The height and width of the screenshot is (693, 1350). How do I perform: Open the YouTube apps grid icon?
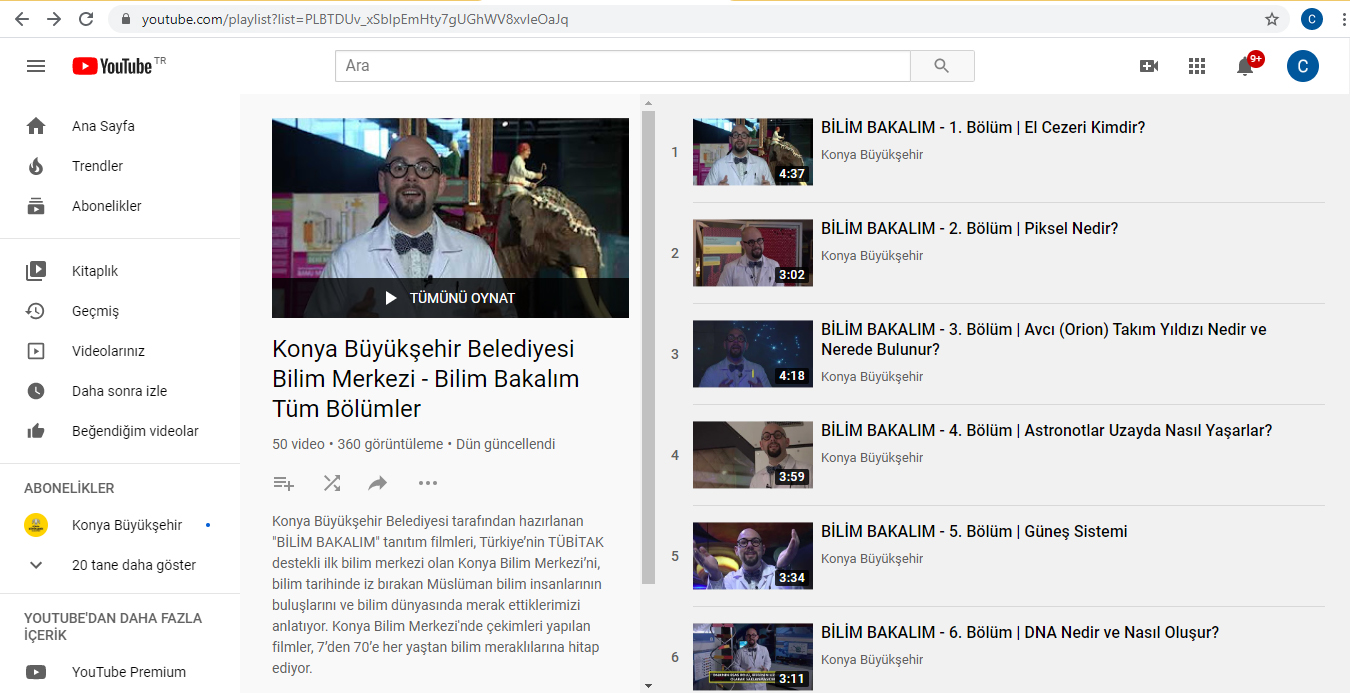[x=1197, y=66]
